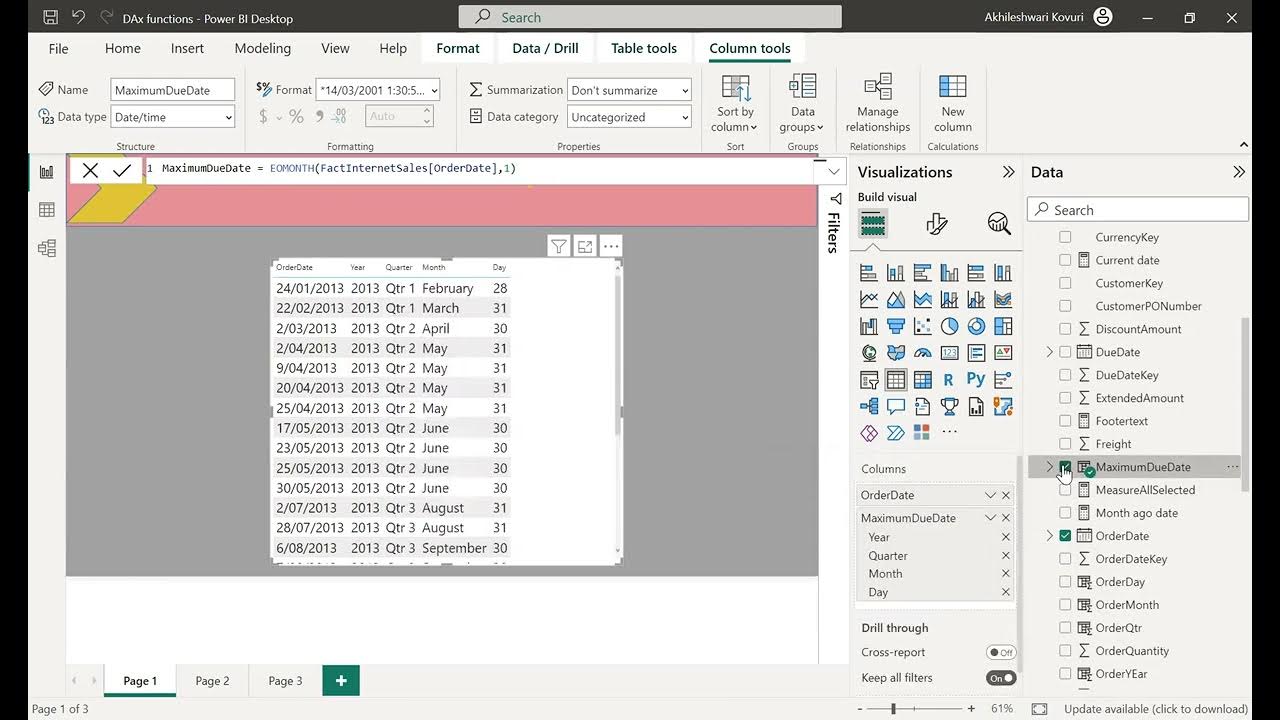This screenshot has width=1280, height=720.
Task: Uncheck the OrderDate field checkbox
Action: click(x=1065, y=536)
